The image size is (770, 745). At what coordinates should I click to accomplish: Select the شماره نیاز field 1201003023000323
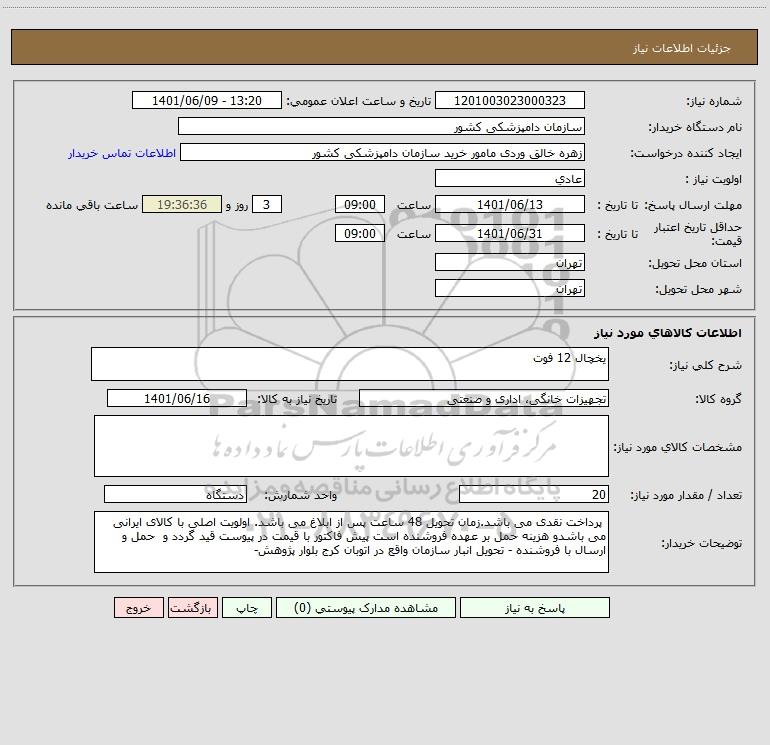click(x=510, y=100)
